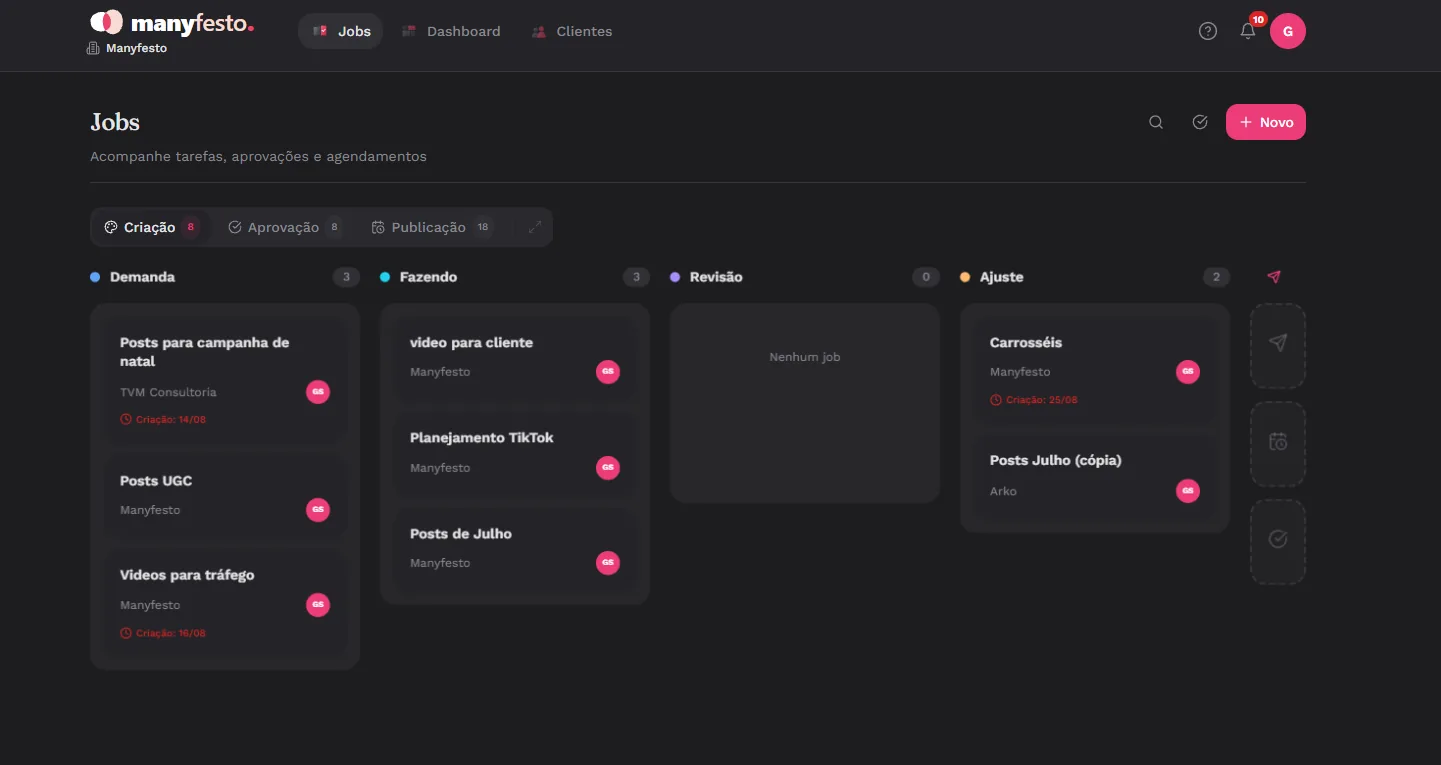Image resolution: width=1441 pixels, height=765 pixels.
Task: Go to the Dashboard tab
Action: [451, 31]
